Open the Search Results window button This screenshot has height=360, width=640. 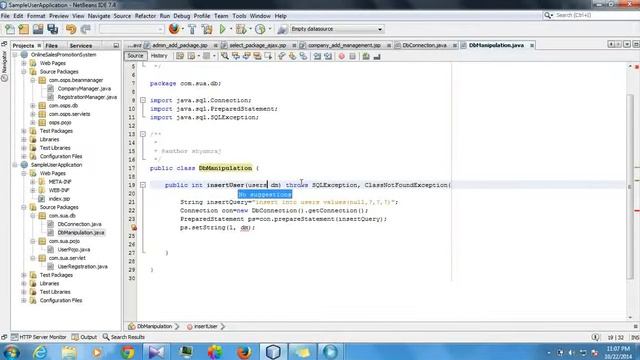pyautogui.click(x=124, y=337)
